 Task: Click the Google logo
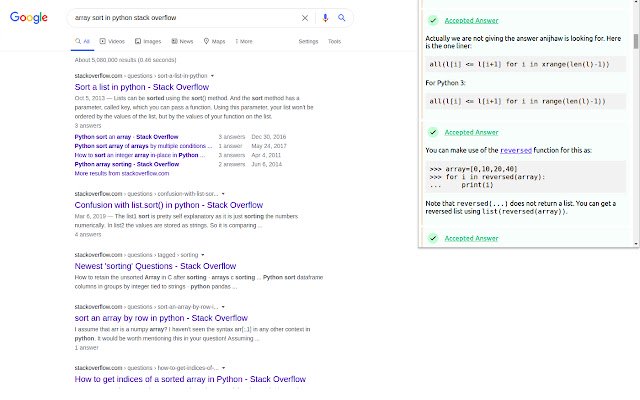(29, 18)
